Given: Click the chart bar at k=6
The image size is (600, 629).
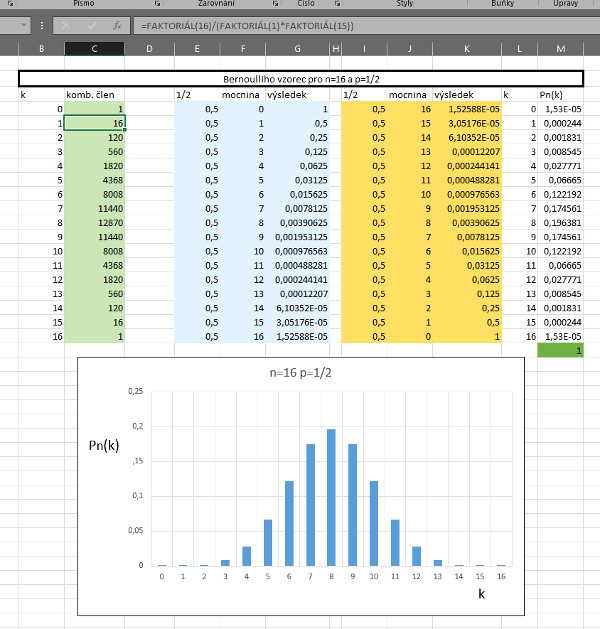Looking at the screenshot, I should (x=289, y=523).
